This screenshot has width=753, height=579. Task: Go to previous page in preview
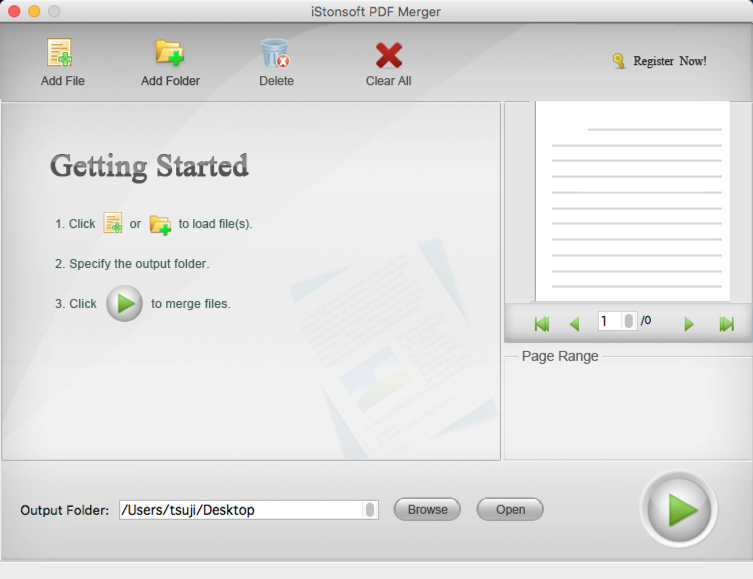tap(574, 324)
